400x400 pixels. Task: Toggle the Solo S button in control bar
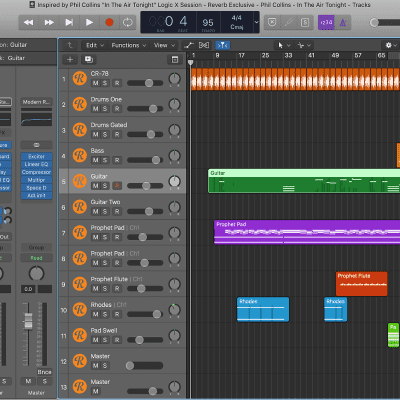point(305,22)
